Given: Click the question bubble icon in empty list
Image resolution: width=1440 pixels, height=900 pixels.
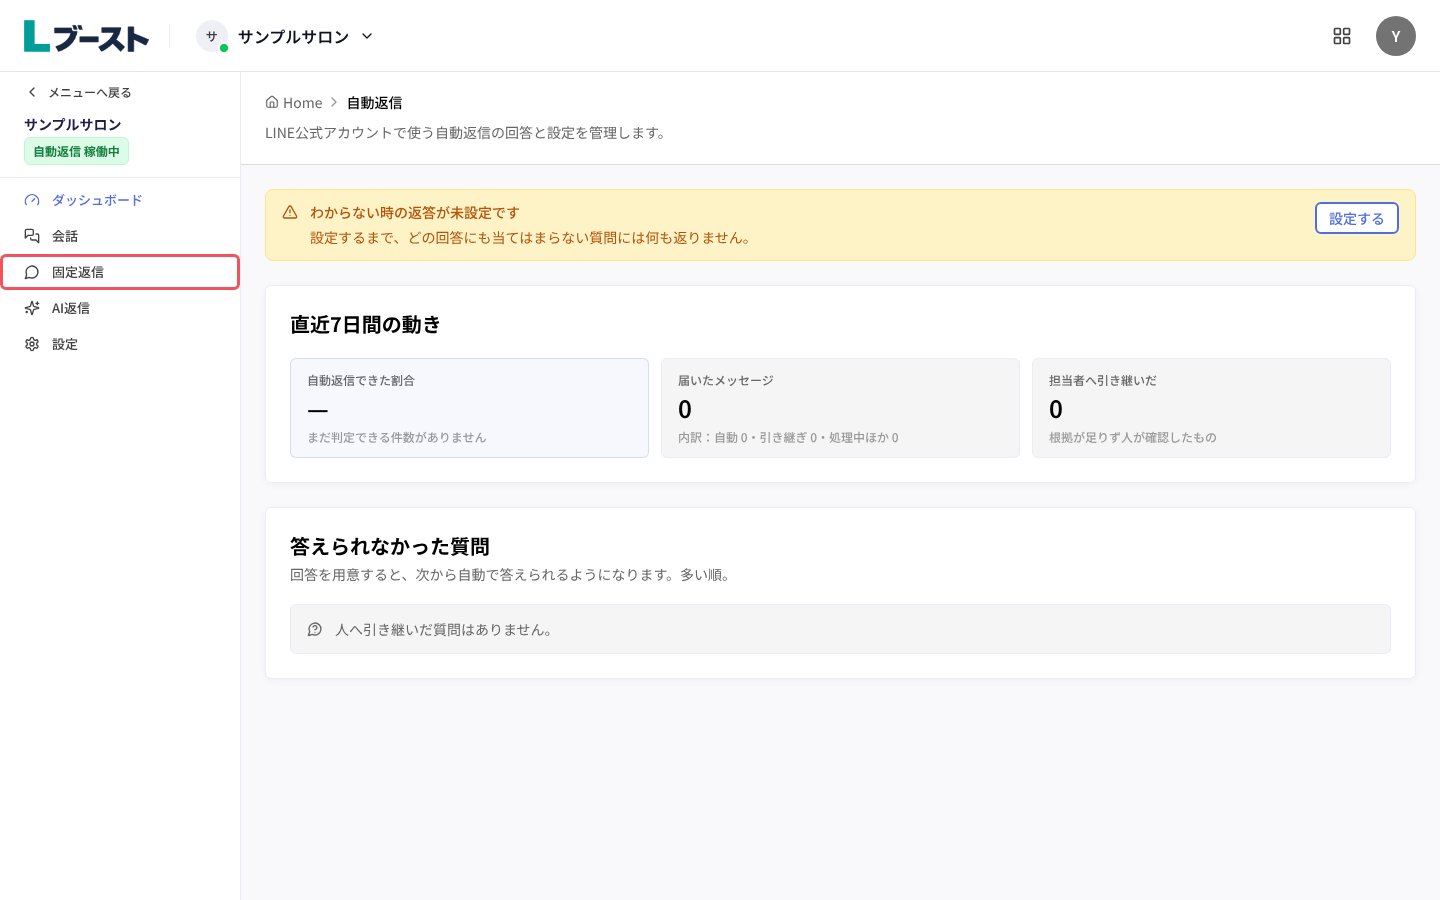Looking at the screenshot, I should point(315,629).
